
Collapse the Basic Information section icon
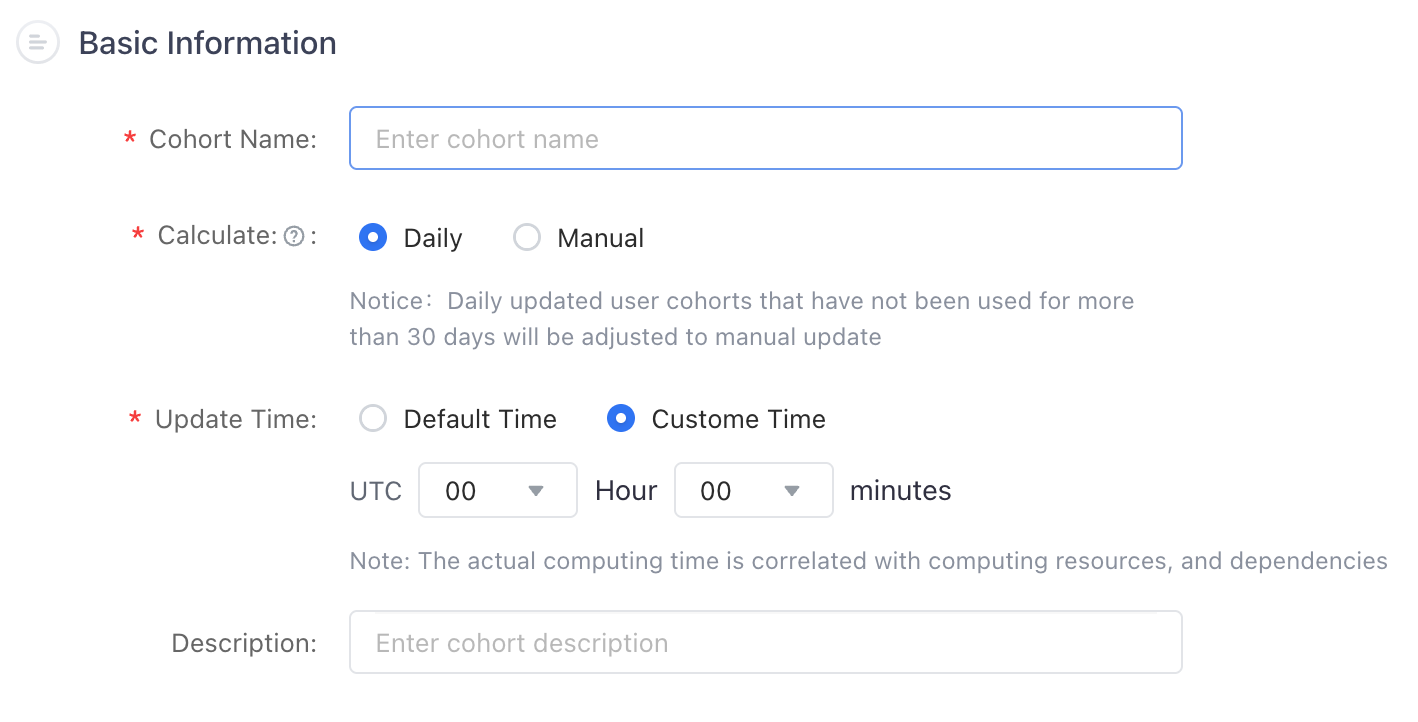[38, 43]
